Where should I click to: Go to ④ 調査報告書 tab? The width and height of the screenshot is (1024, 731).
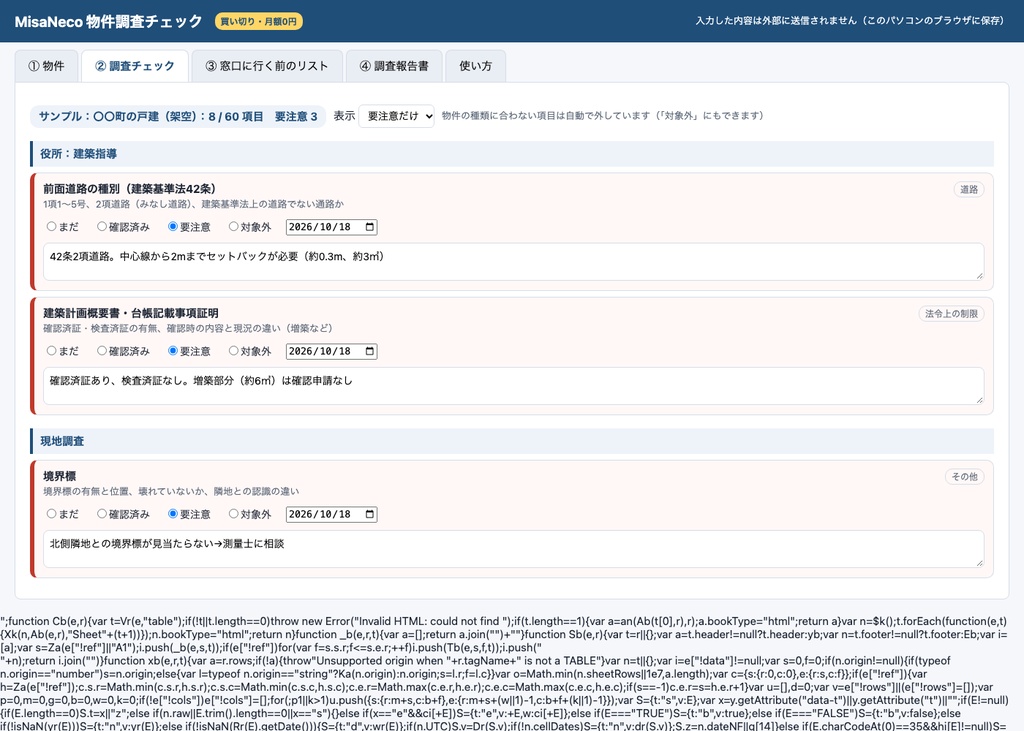pos(394,66)
